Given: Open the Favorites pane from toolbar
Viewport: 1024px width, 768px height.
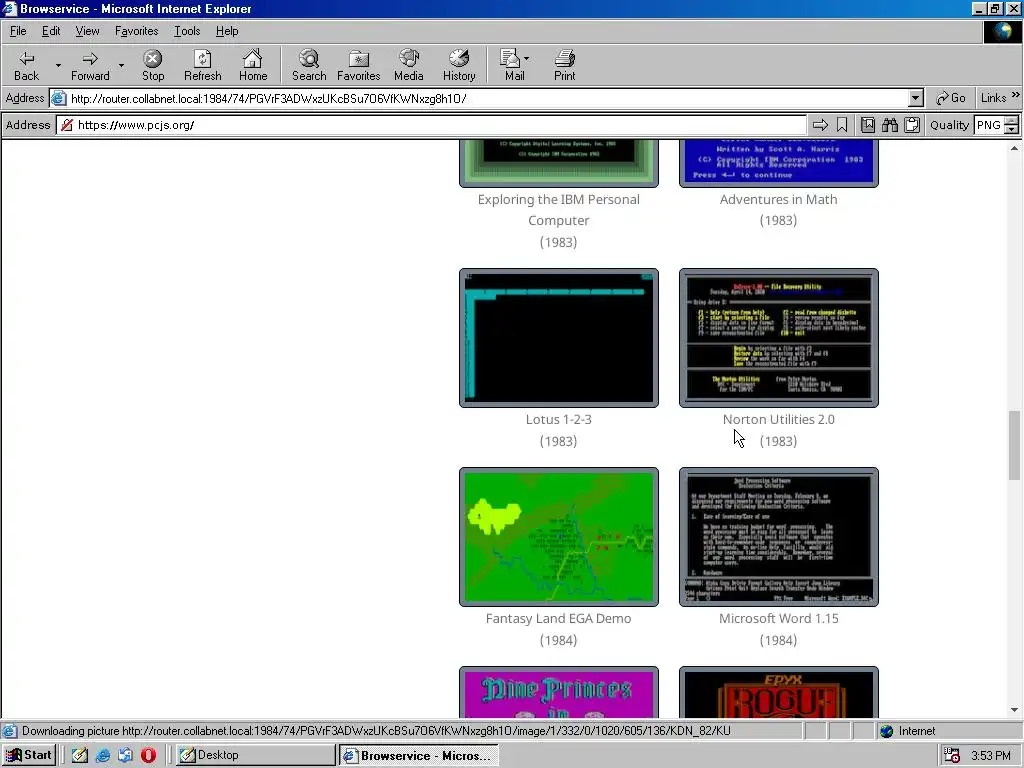Looking at the screenshot, I should coord(359,65).
